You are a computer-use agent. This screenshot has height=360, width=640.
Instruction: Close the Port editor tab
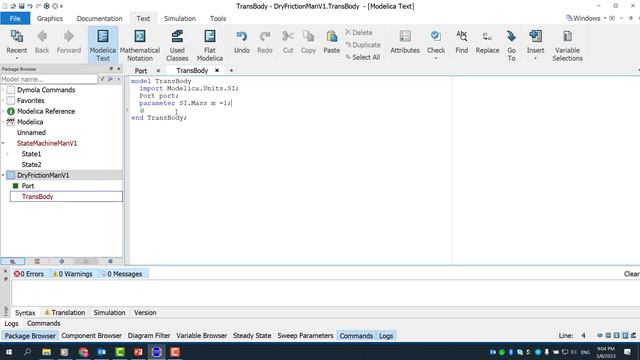158,70
